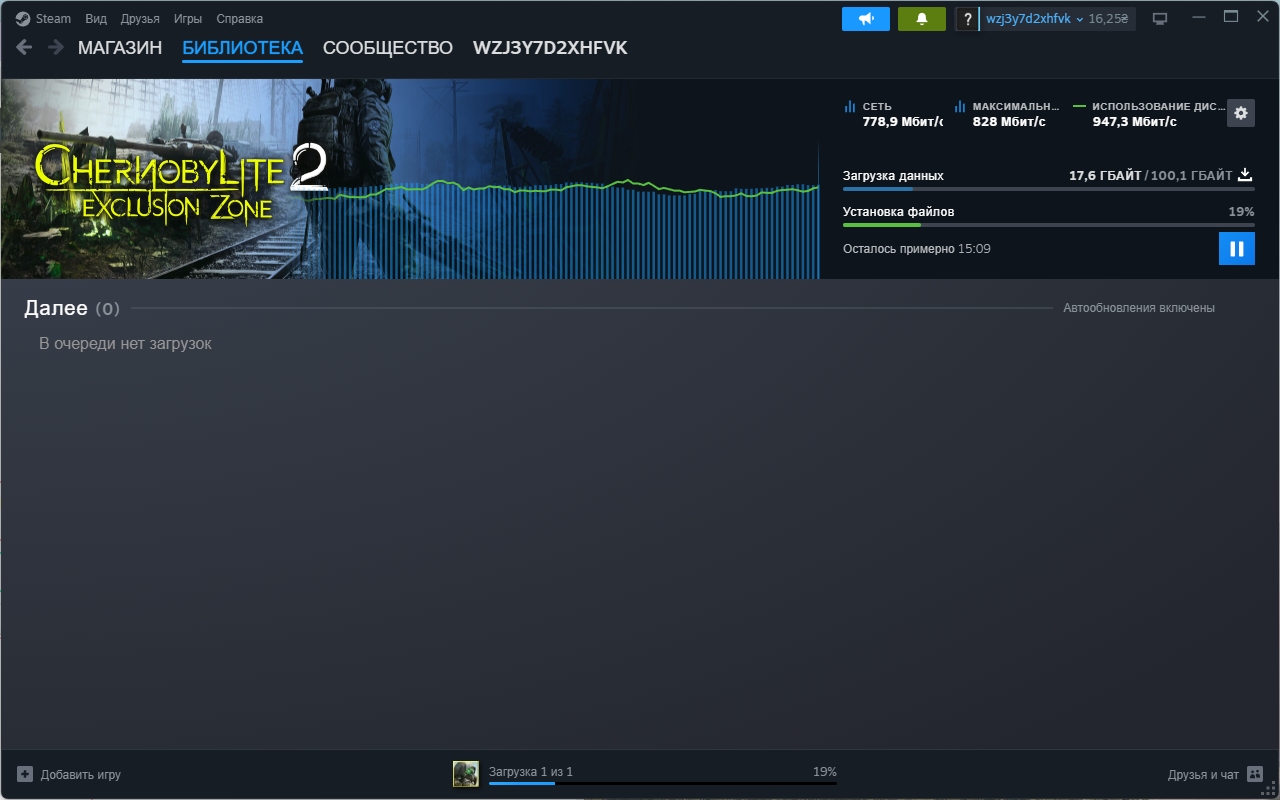The image size is (1280, 800).
Task: Click the Осталось примерно 15:09 text
Action: point(917,249)
